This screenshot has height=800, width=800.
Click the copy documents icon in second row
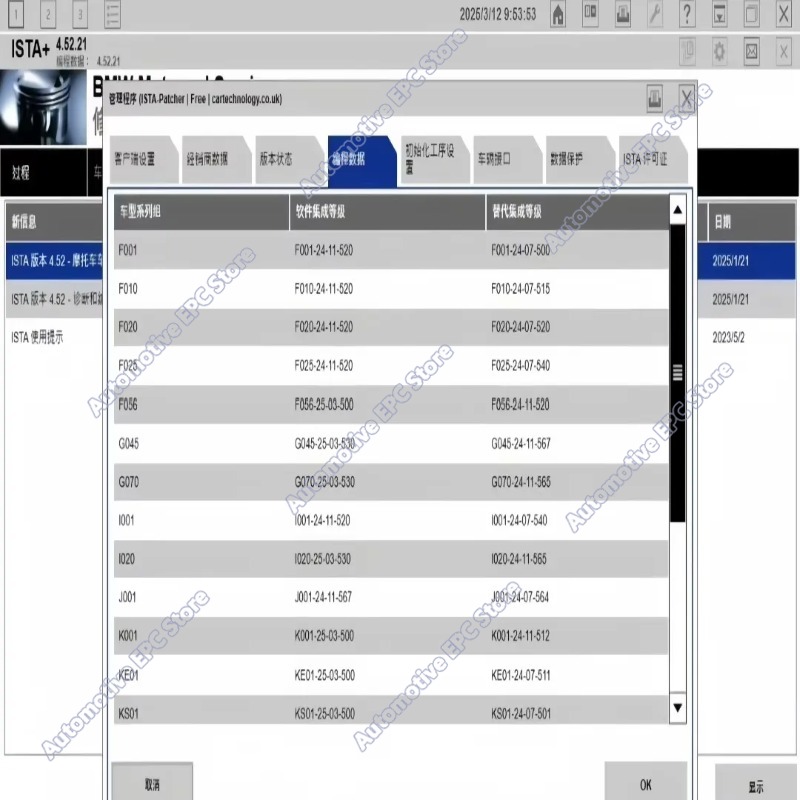tap(687, 52)
